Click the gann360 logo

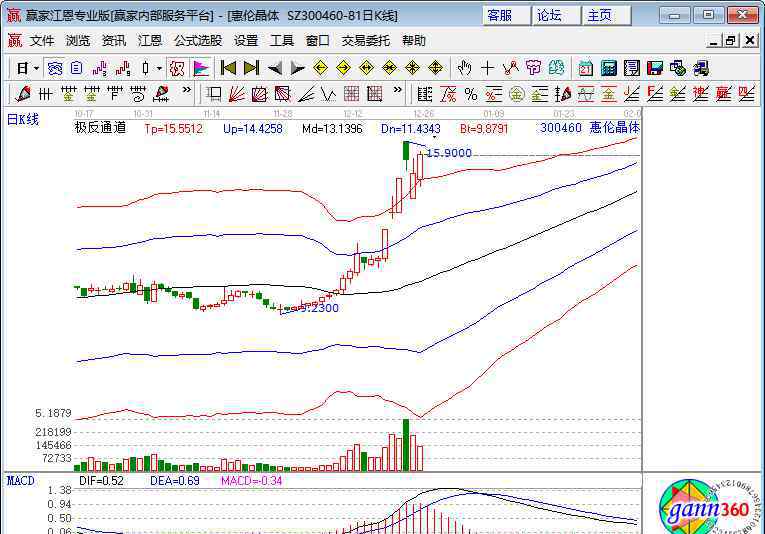coord(704,506)
